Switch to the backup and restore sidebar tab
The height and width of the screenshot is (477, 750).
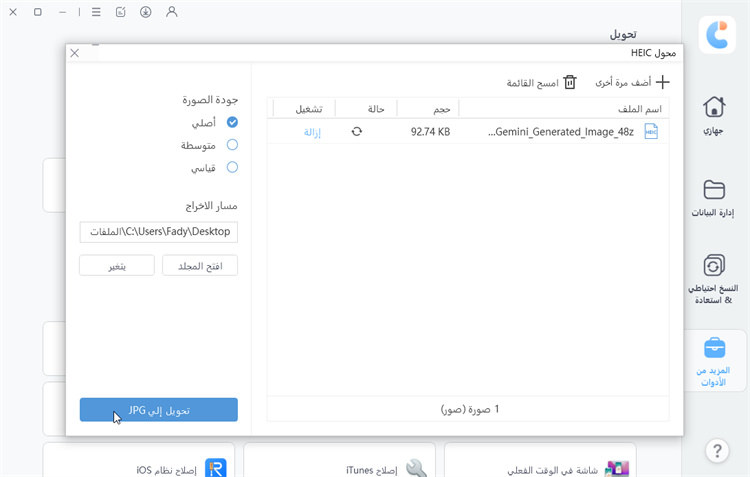point(714,278)
